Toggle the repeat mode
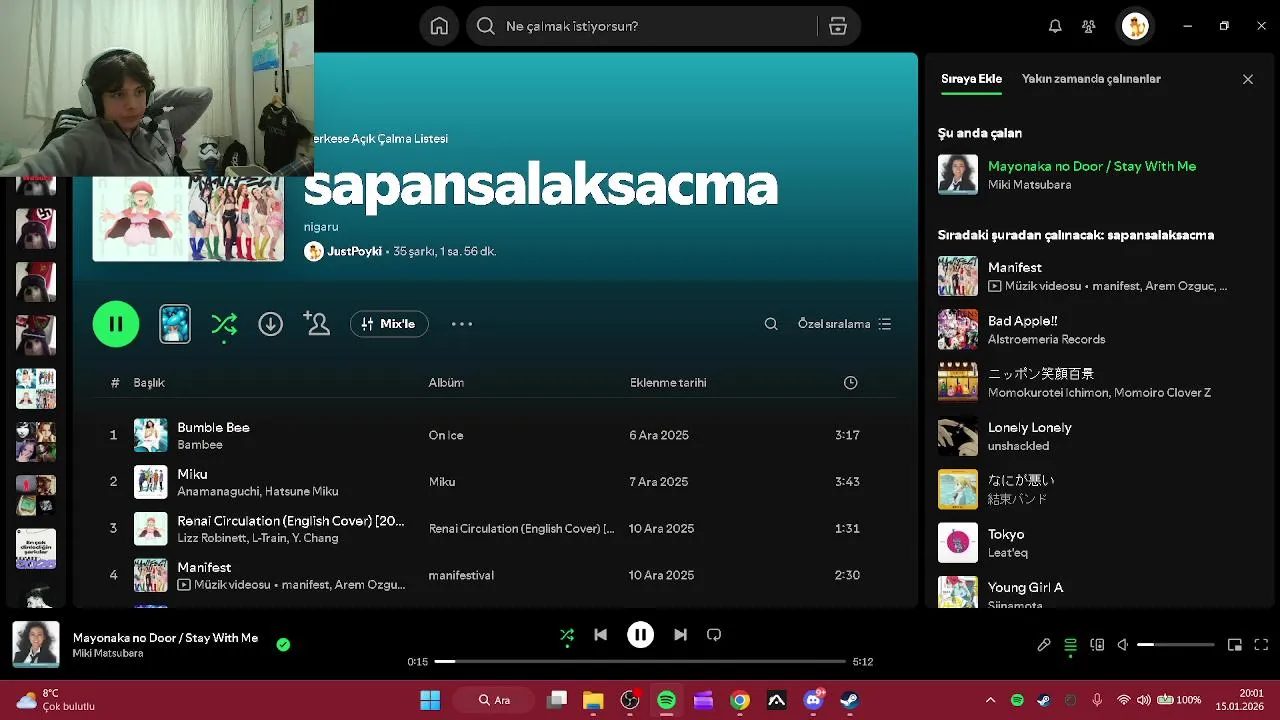Image resolution: width=1280 pixels, height=720 pixels. (714, 635)
